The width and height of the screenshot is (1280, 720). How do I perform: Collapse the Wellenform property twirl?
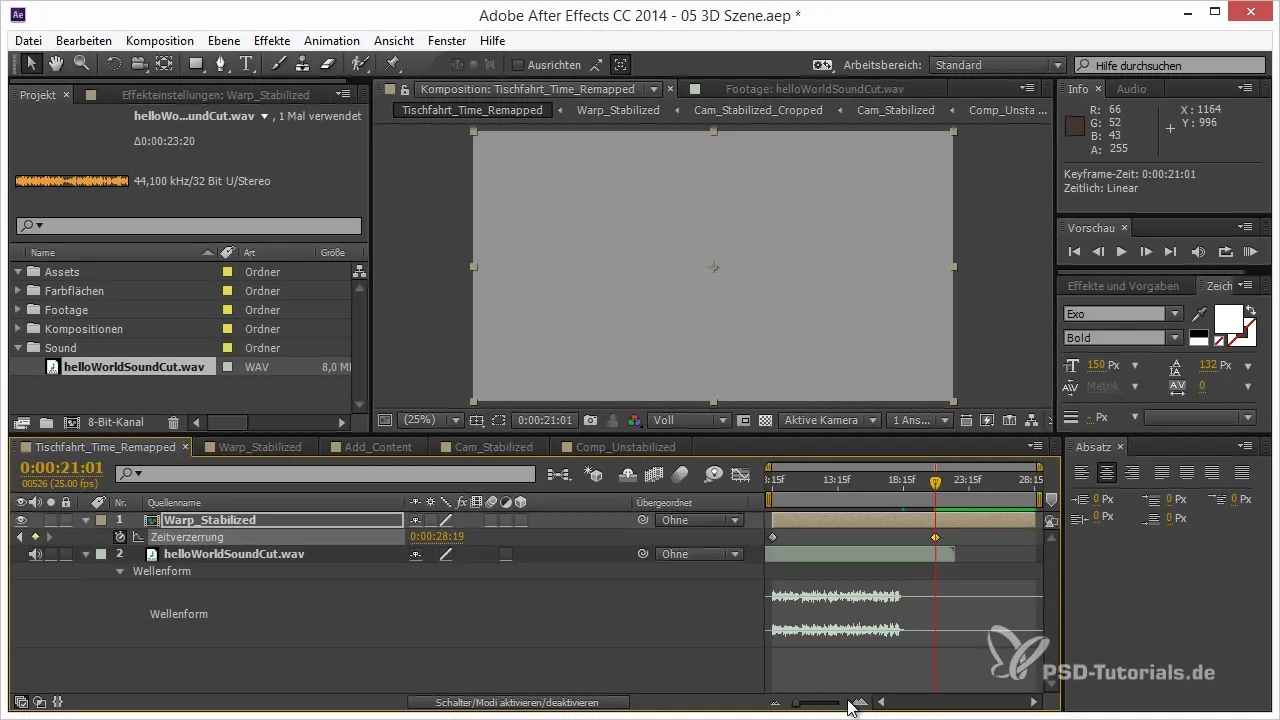pyautogui.click(x=121, y=572)
